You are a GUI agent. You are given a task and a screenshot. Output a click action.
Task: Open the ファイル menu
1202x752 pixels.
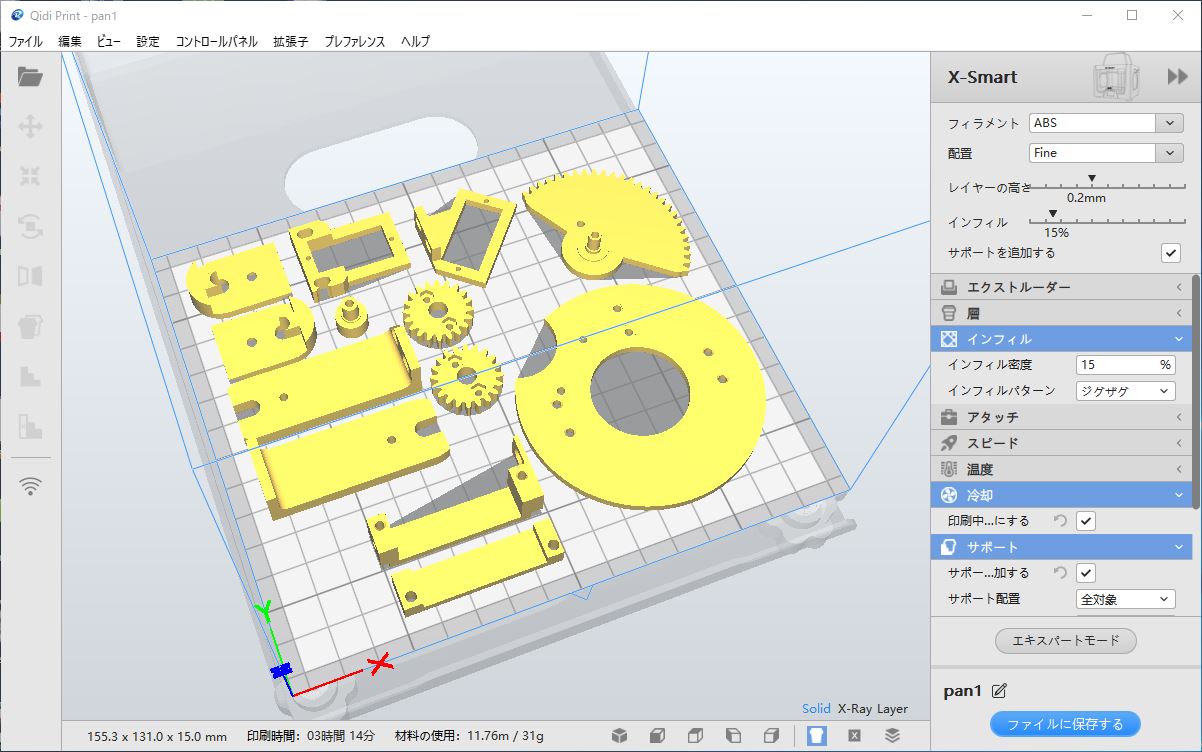(26, 41)
